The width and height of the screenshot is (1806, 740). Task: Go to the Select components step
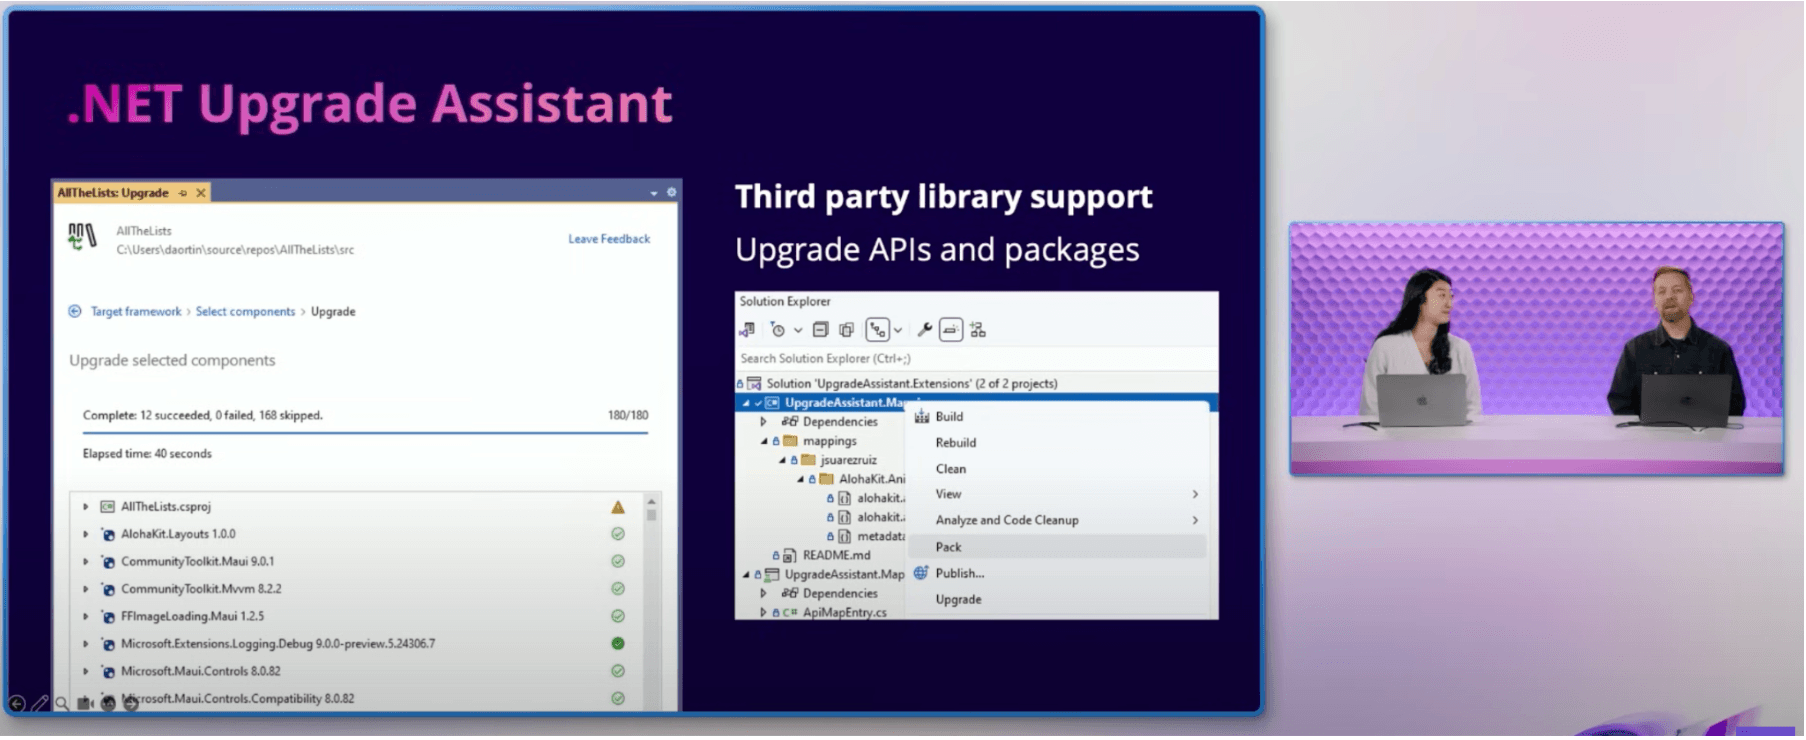pos(245,311)
